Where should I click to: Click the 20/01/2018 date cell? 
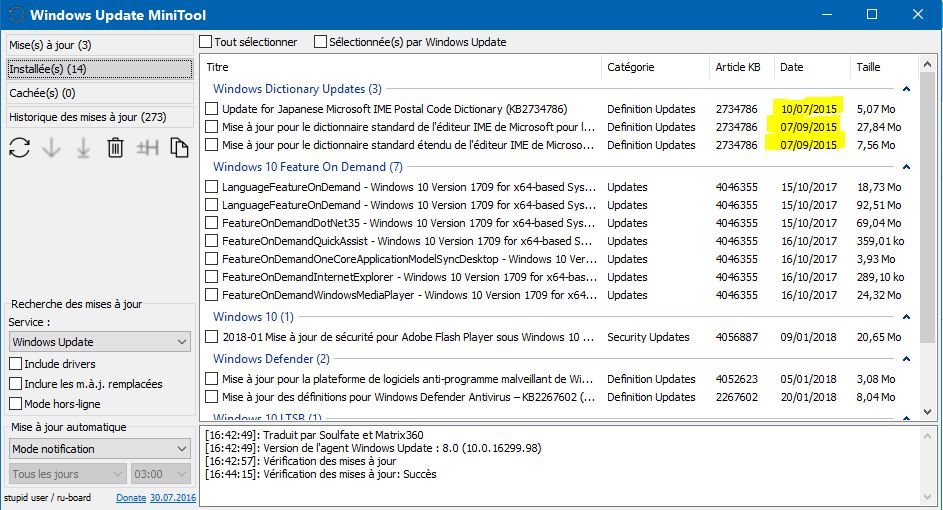pyautogui.click(x=808, y=397)
